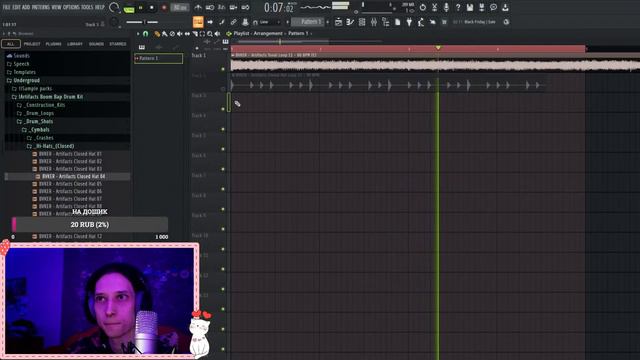Open the chat bubble icon in top toolbar
The height and width of the screenshot is (360, 640).
click(493, 7)
